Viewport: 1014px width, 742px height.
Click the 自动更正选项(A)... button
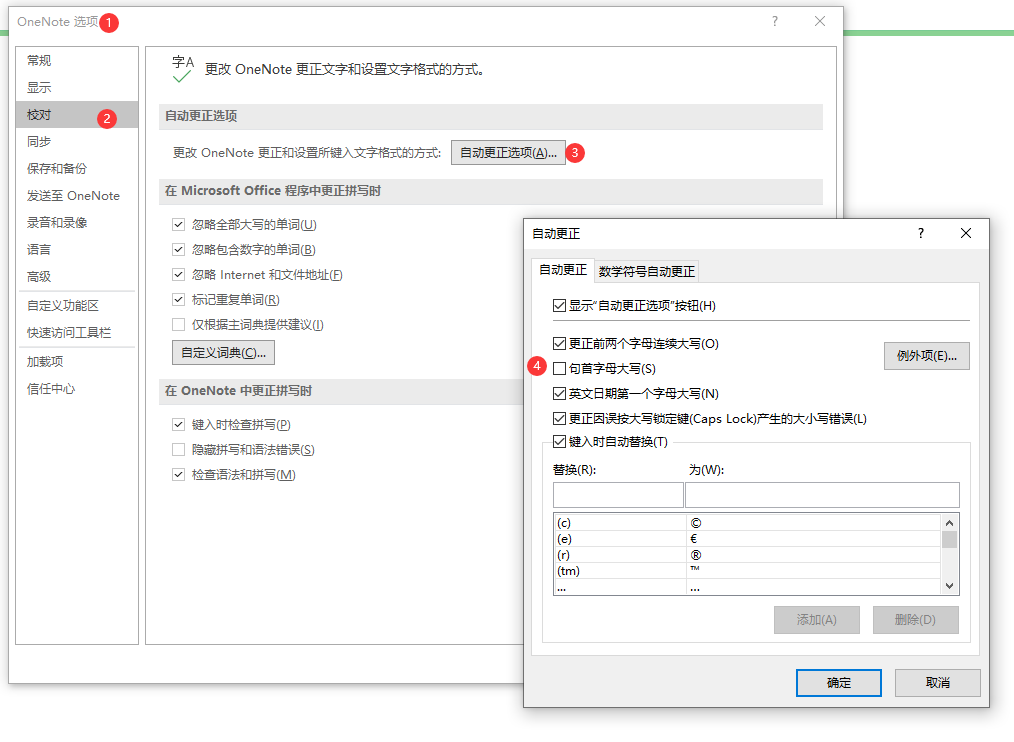point(508,153)
